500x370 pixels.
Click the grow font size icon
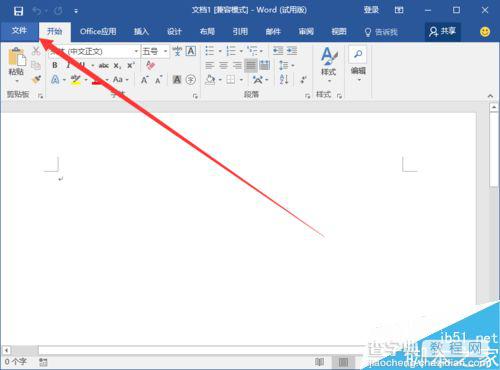[145, 80]
